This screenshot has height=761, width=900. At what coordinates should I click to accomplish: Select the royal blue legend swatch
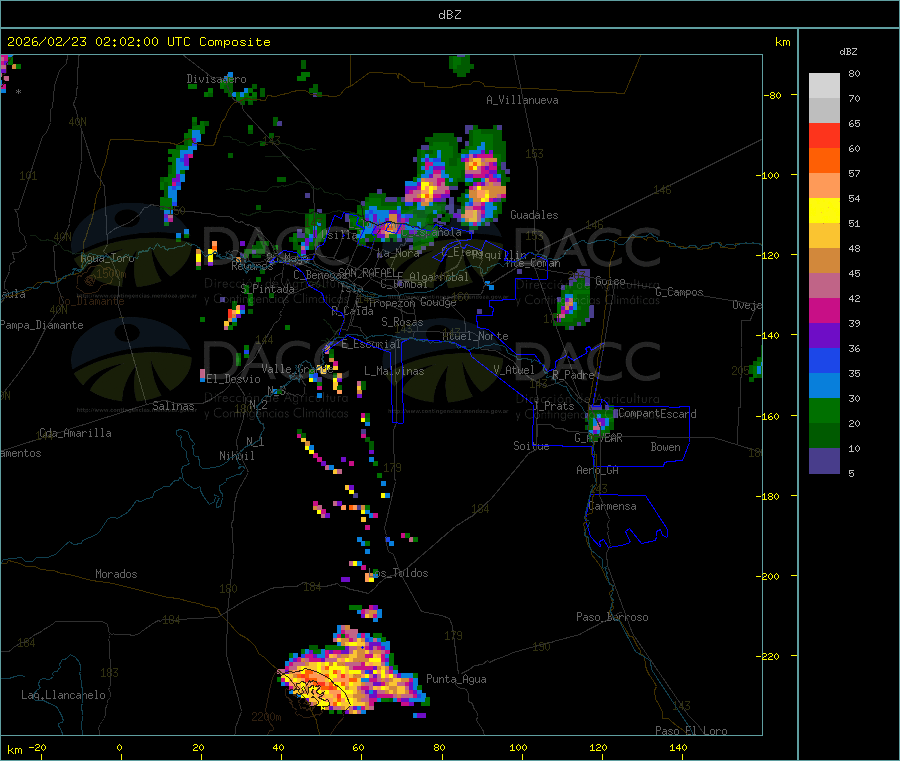824,360
